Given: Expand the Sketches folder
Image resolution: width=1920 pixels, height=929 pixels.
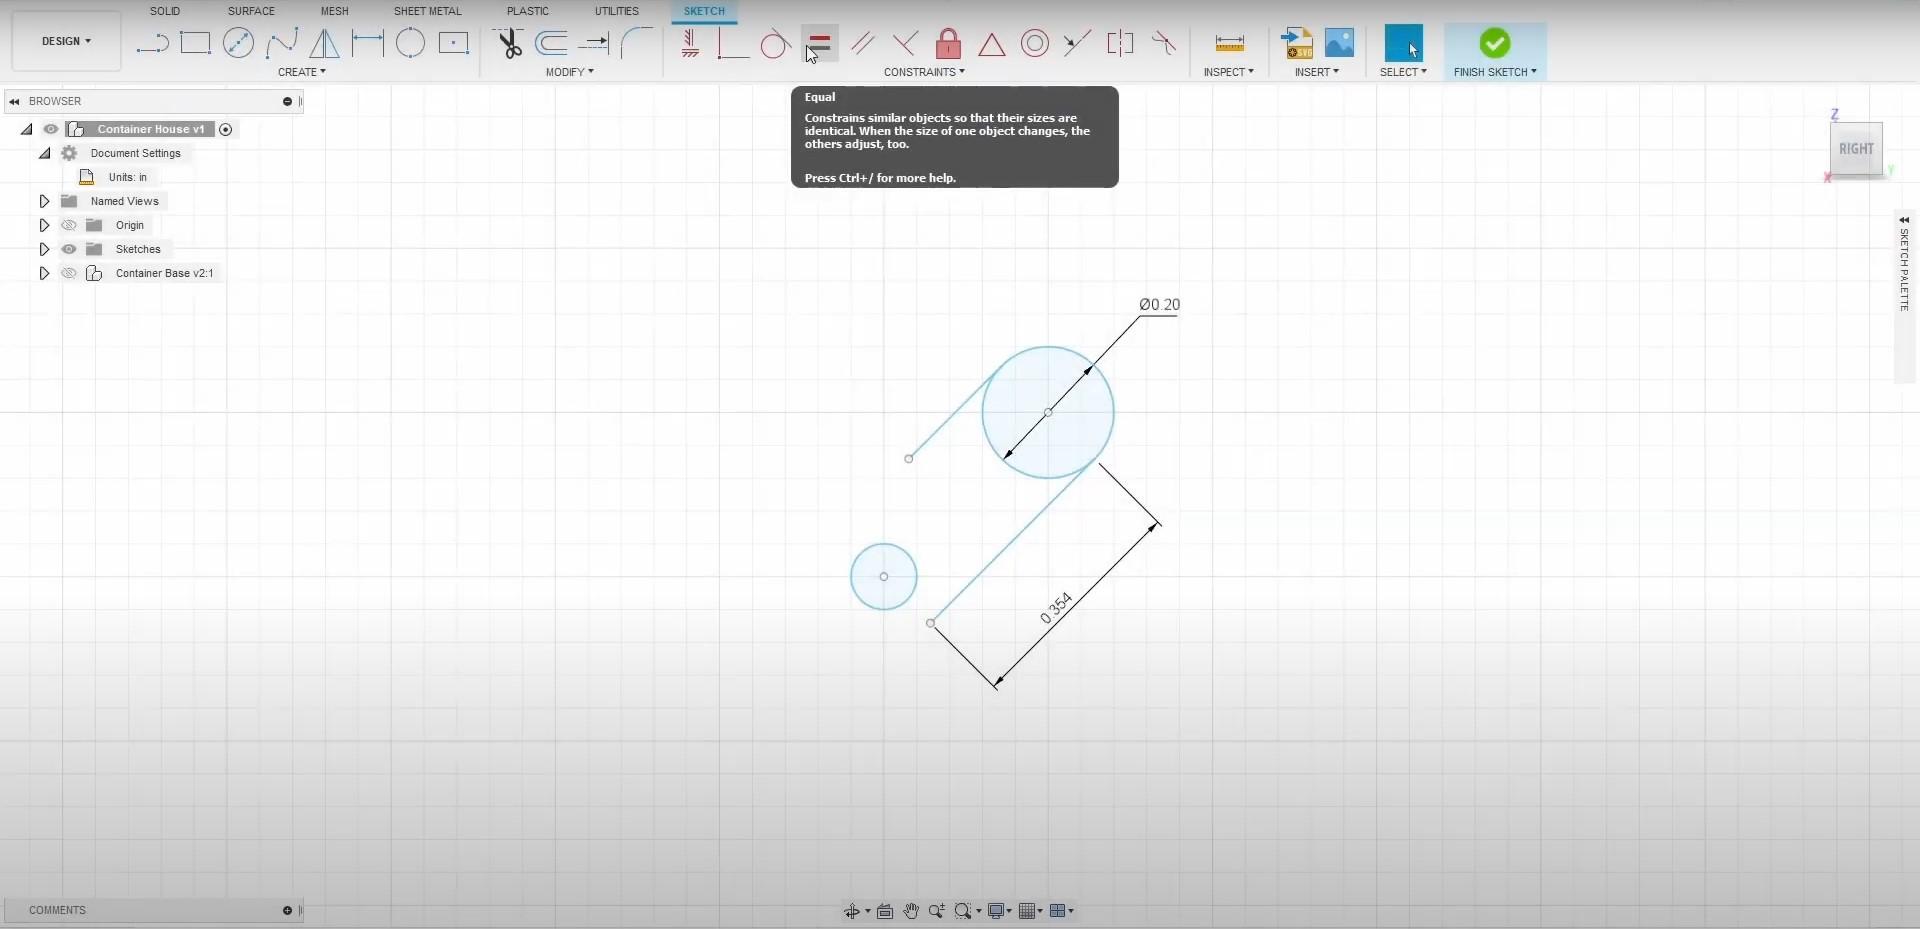Looking at the screenshot, I should (x=44, y=249).
